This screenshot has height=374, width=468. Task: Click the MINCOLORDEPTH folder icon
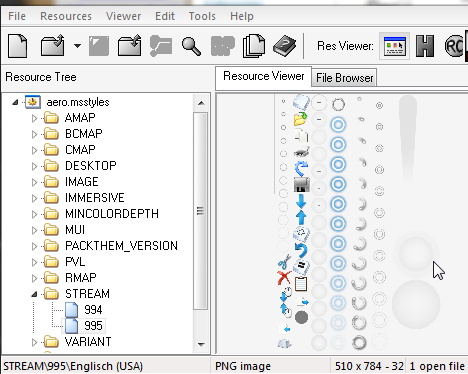point(51,214)
